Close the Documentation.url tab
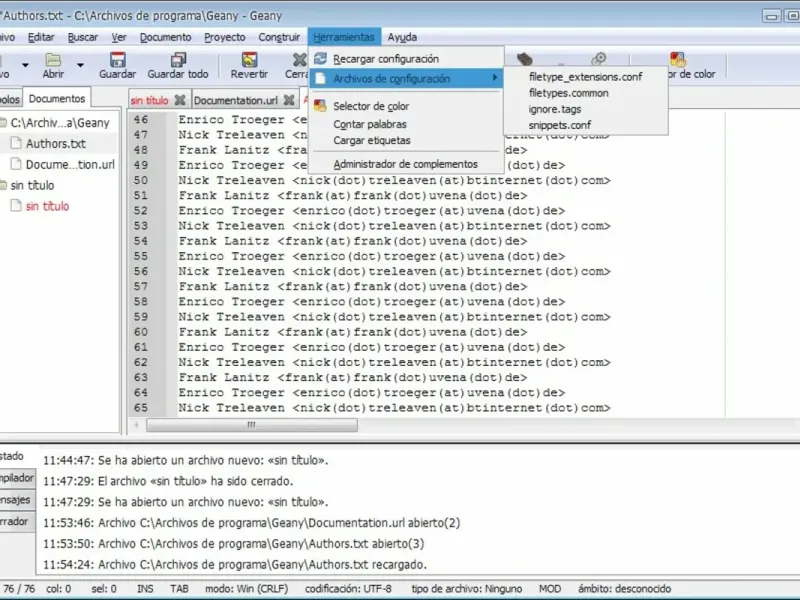This screenshot has width=800, height=600. click(289, 100)
